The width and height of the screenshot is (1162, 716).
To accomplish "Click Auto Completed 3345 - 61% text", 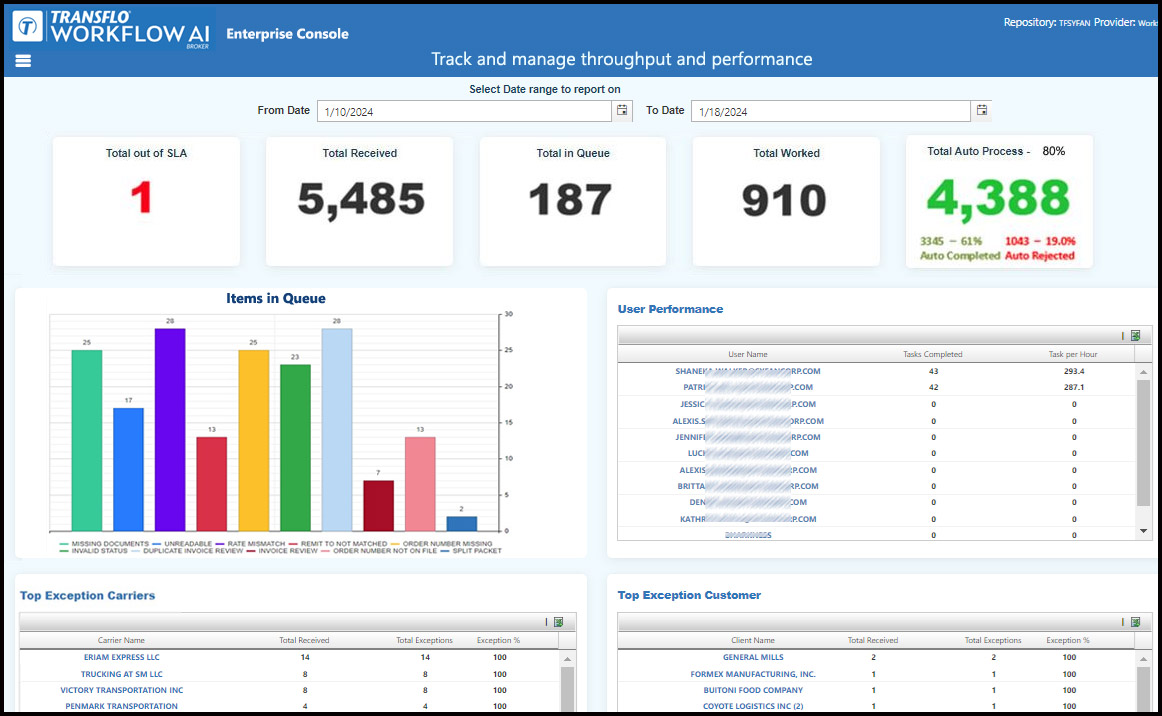I will point(960,248).
